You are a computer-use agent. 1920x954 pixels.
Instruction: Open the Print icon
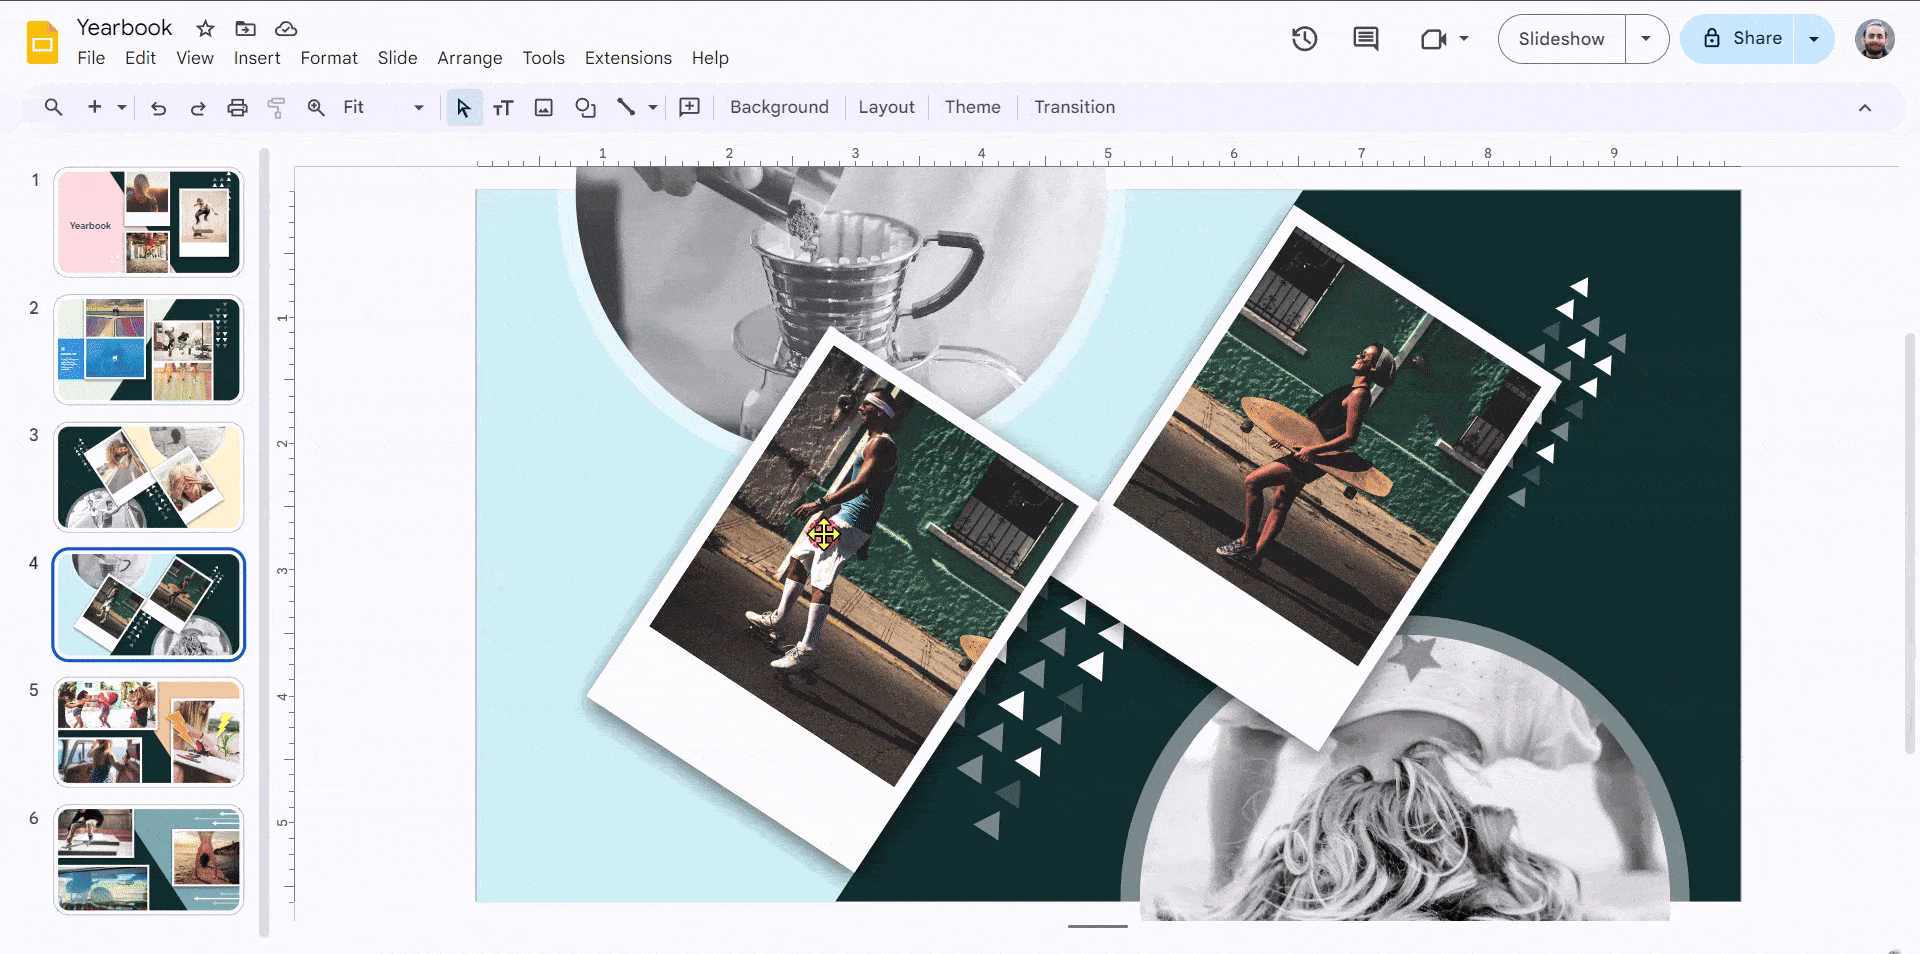237,107
